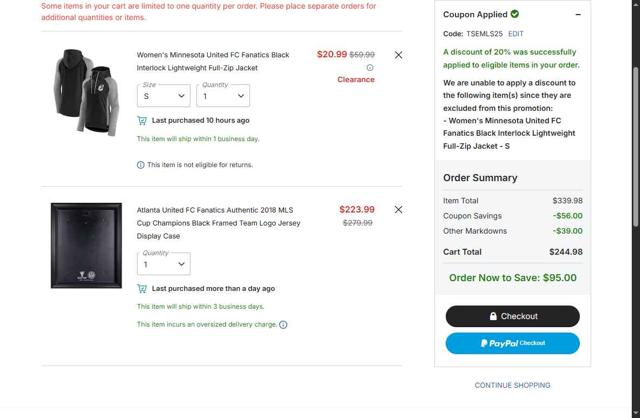
Task: Open the jacket Quantity dropdown
Action: [223, 96]
